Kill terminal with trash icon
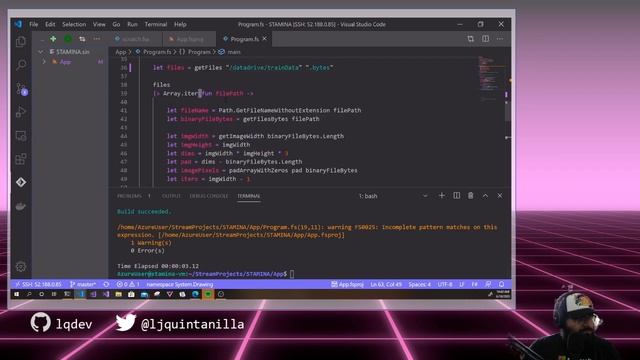Image resolution: width=640 pixels, height=360 pixels. point(471,196)
